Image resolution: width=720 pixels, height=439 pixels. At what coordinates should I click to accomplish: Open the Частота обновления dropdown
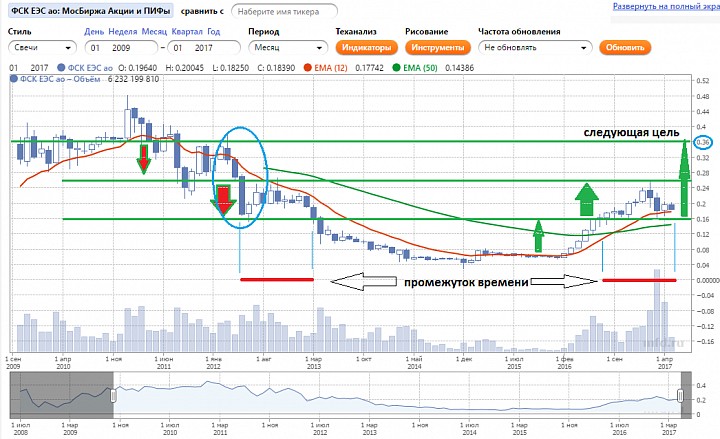click(535, 47)
